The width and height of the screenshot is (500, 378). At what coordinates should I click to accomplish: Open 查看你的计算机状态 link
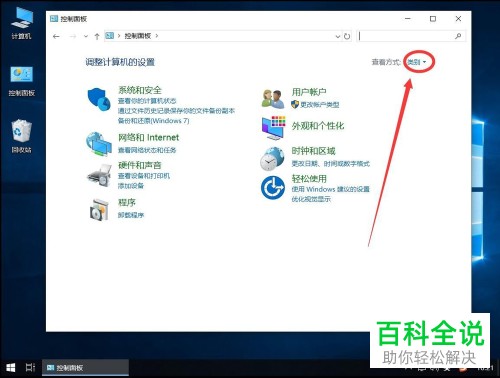147,101
